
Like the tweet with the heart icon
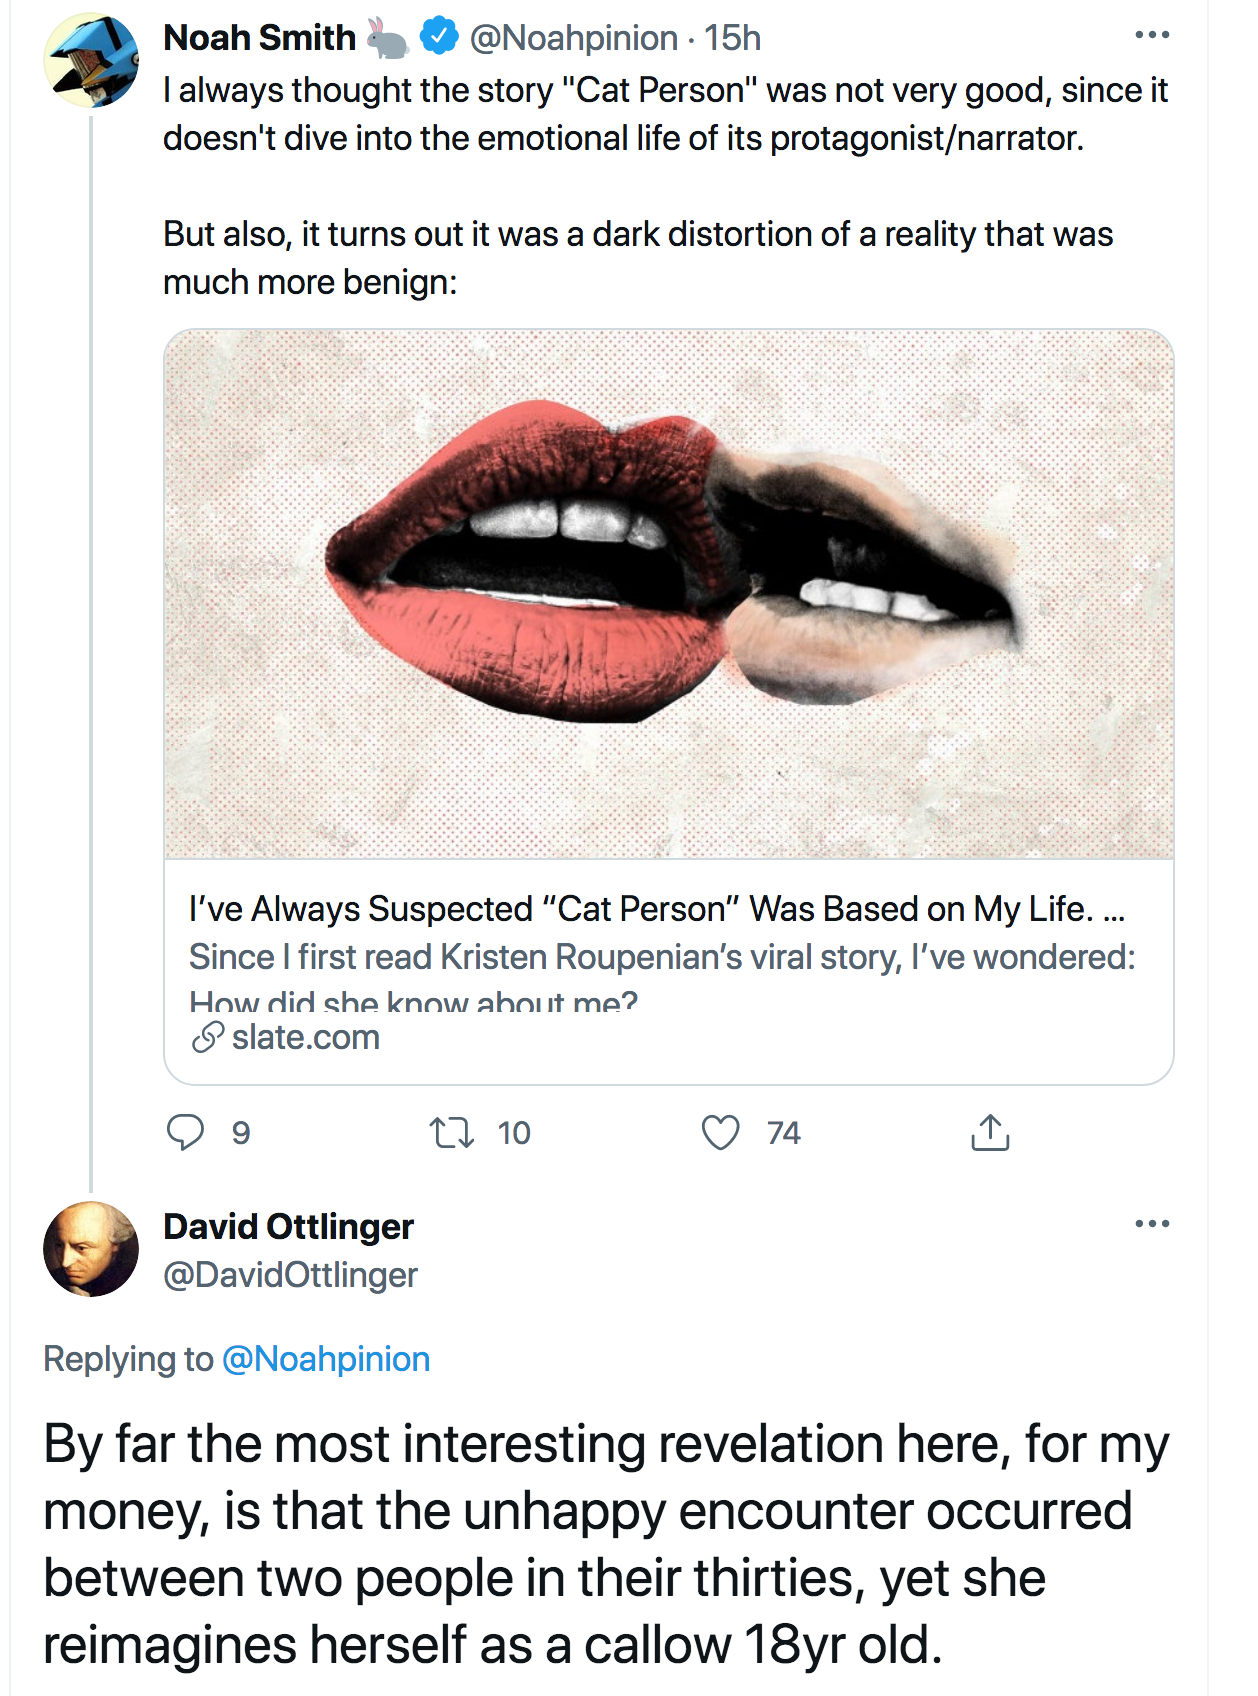720,1133
